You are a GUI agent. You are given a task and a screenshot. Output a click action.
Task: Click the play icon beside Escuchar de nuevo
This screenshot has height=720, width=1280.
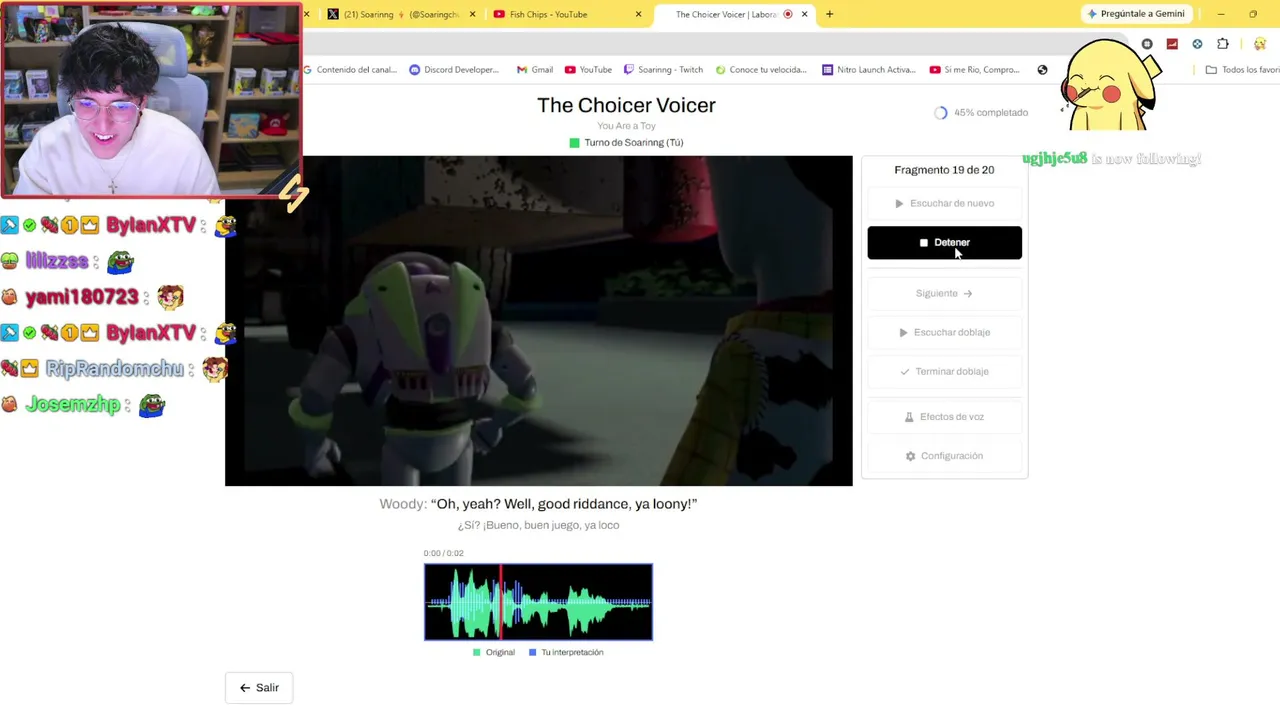pyautogui.click(x=899, y=204)
